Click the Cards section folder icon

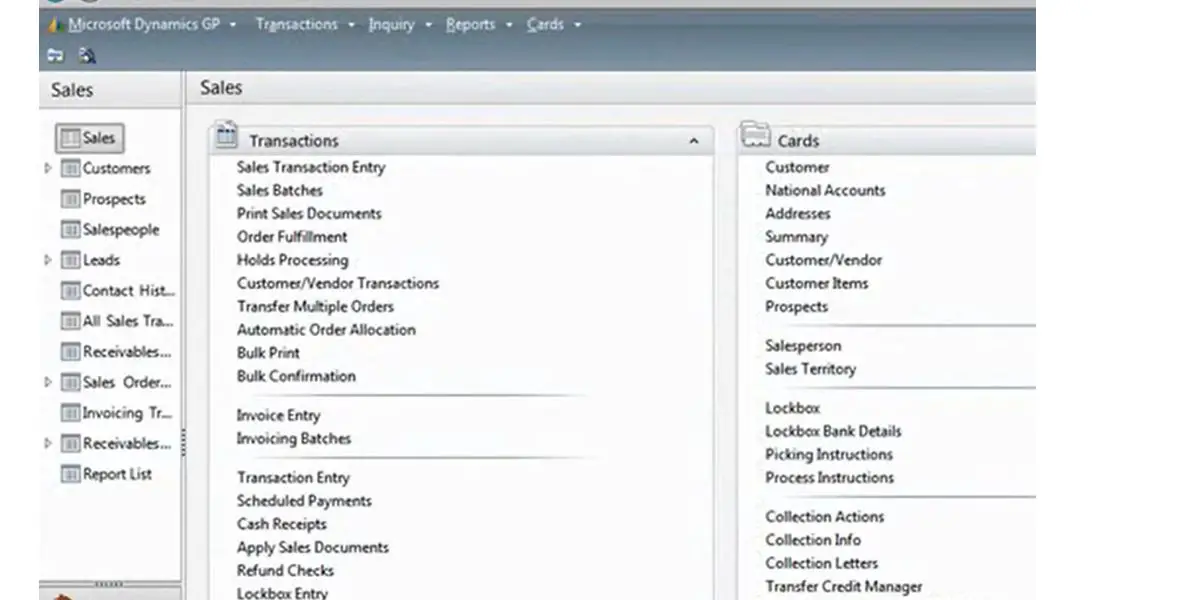tap(756, 135)
